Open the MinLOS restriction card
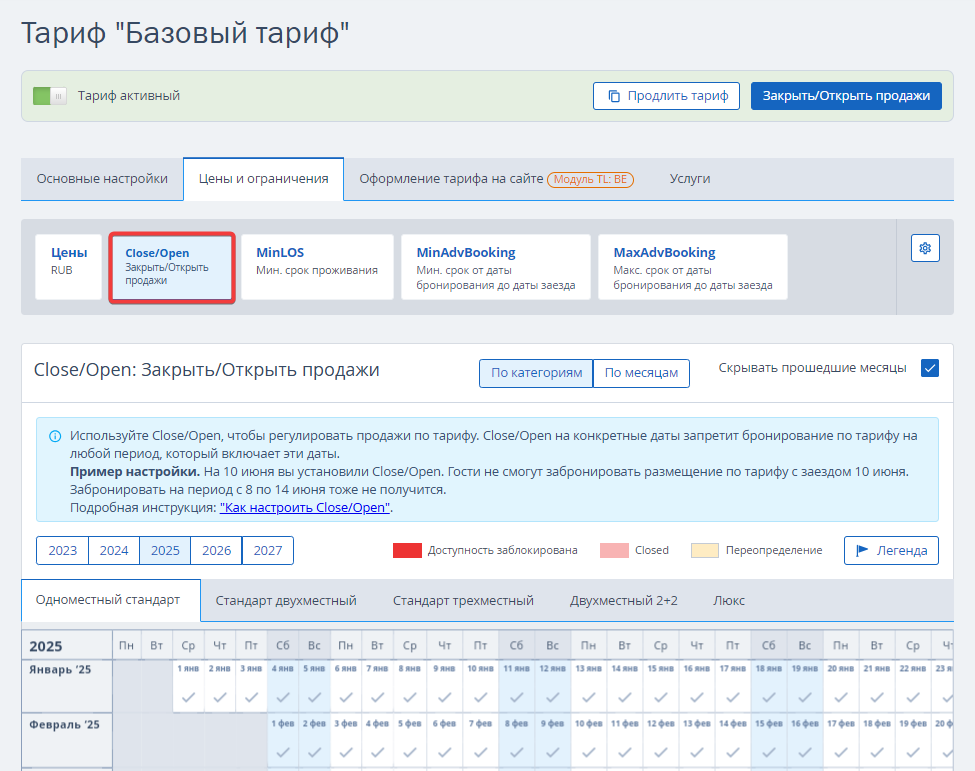 [x=317, y=267]
